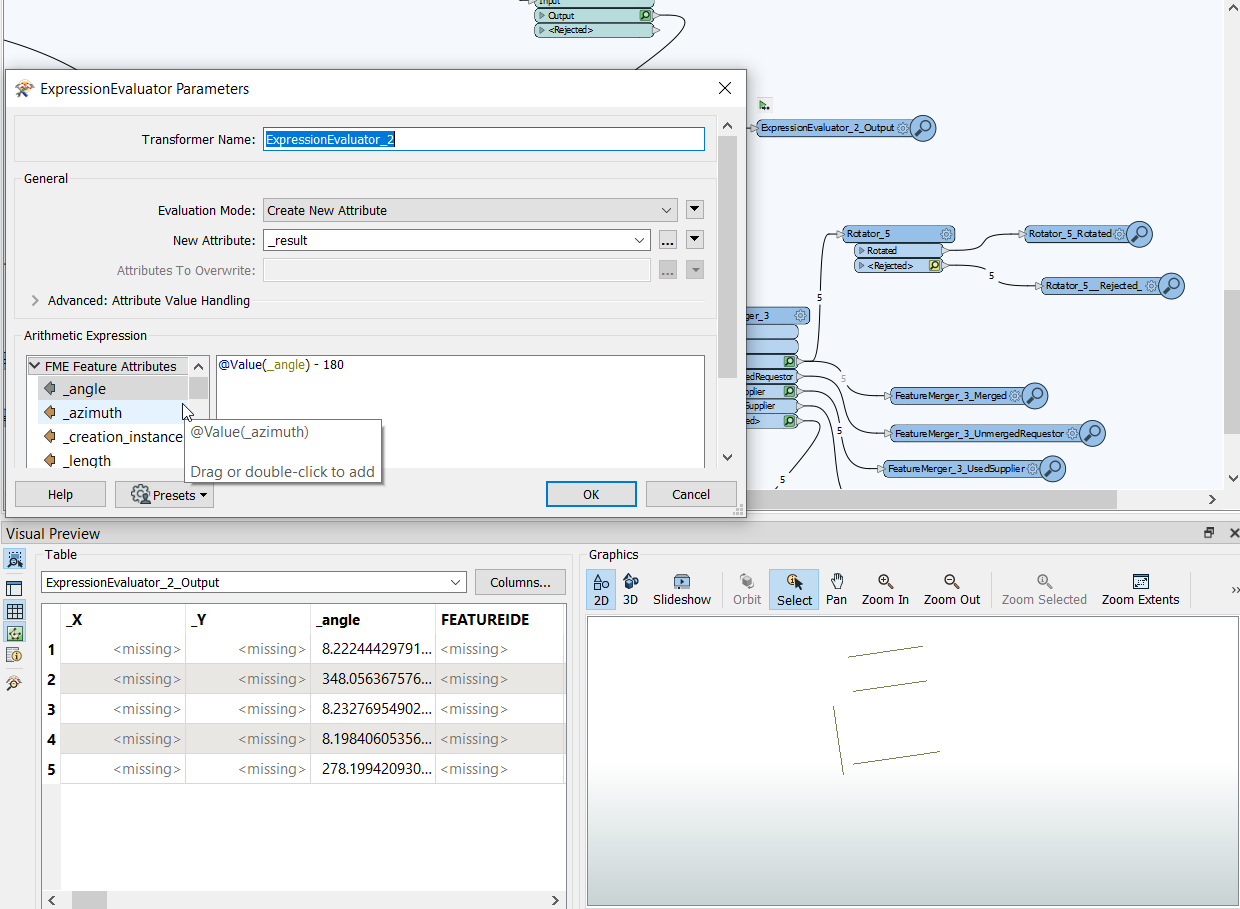Click into the arithmetic expression editor

pos(460,410)
